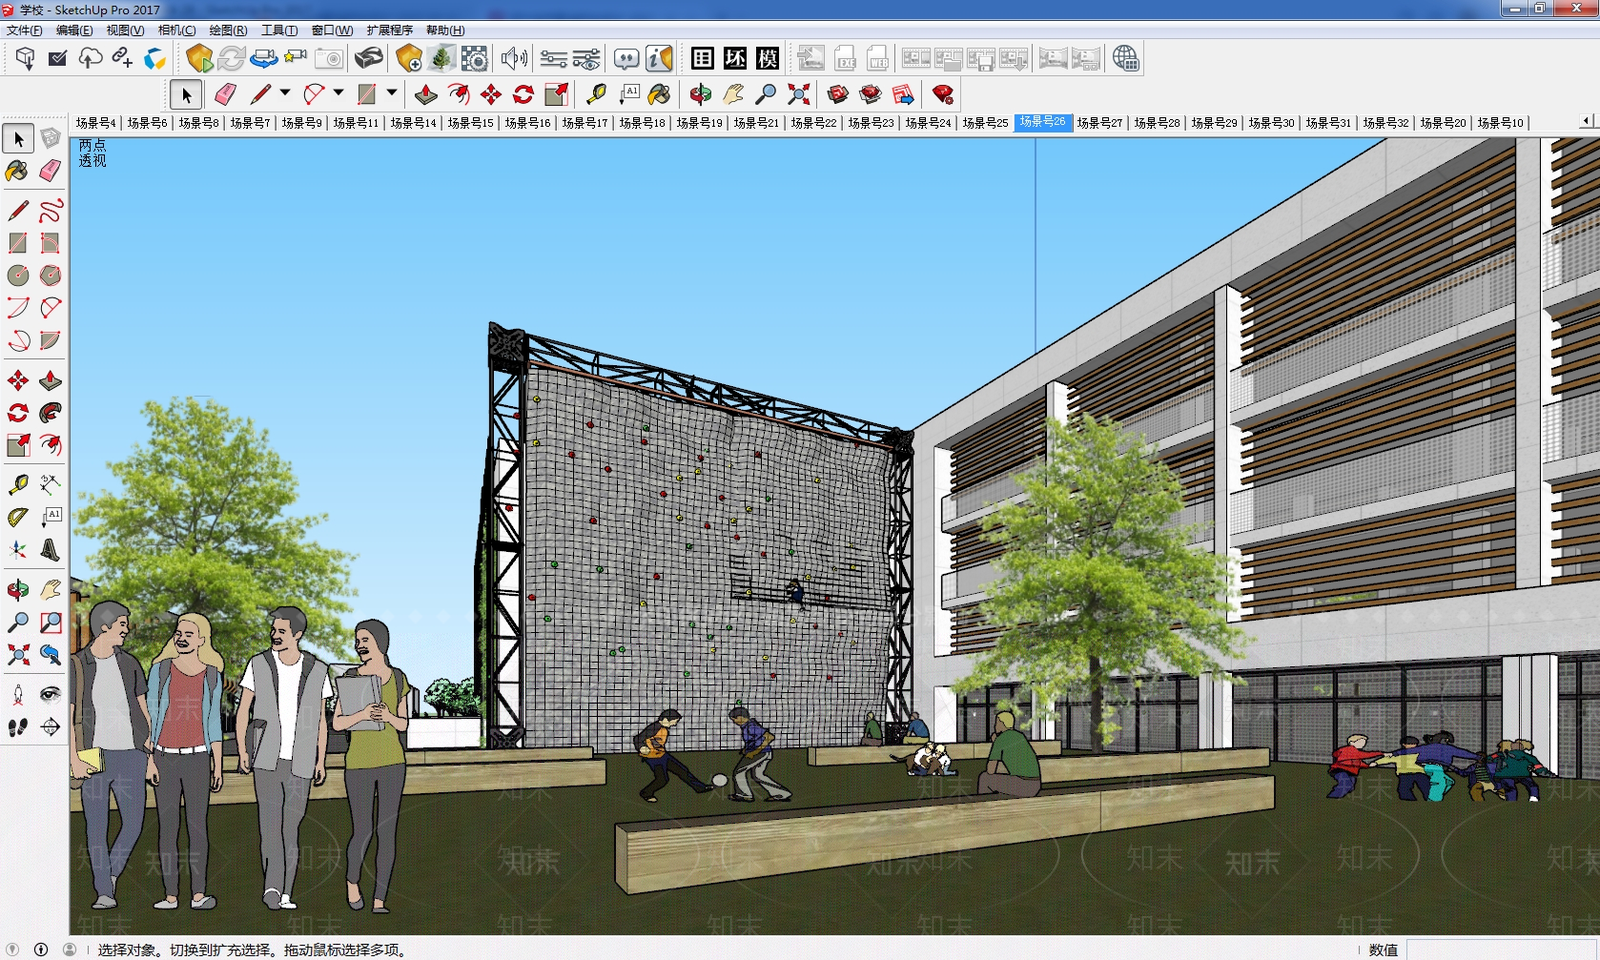The width and height of the screenshot is (1600, 960).
Task: Select the Eraser tool in top toolbar
Action: click(x=225, y=94)
